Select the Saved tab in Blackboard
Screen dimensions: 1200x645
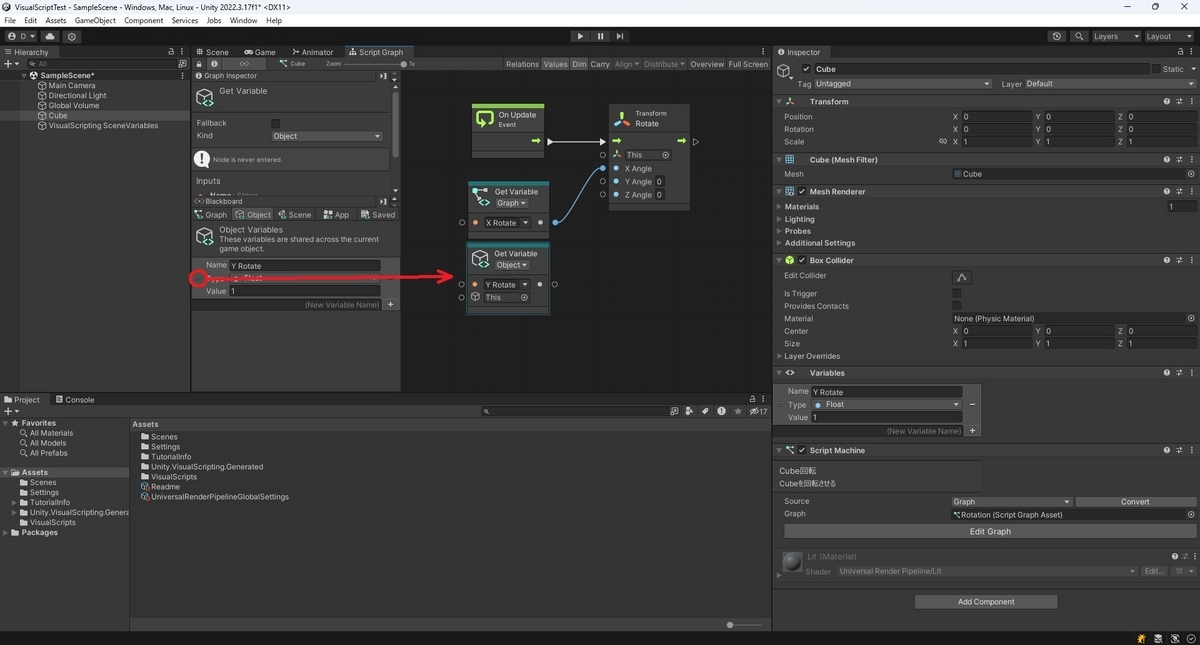pos(378,214)
